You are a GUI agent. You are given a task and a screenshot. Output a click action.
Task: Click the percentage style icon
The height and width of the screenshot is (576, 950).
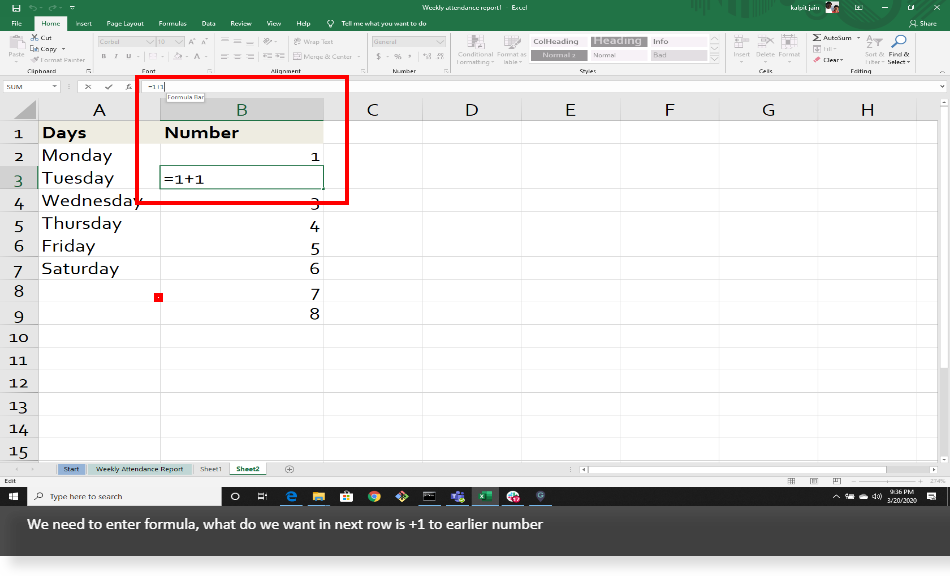(x=397, y=58)
